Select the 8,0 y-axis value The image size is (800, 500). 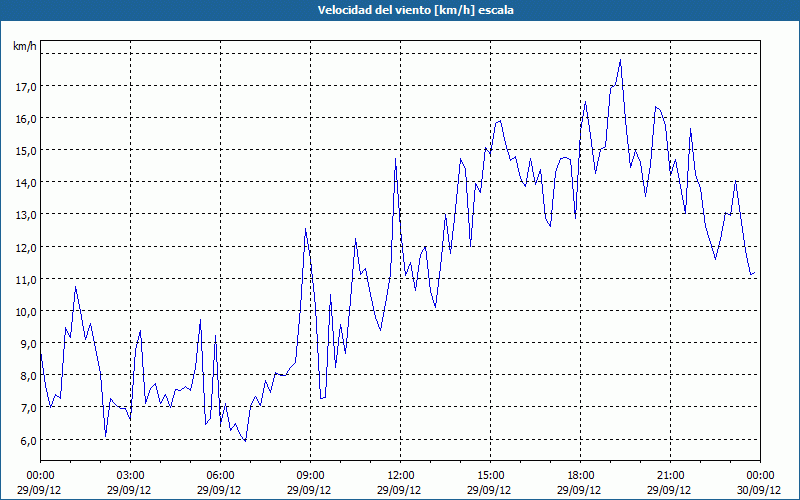[x=28, y=377]
